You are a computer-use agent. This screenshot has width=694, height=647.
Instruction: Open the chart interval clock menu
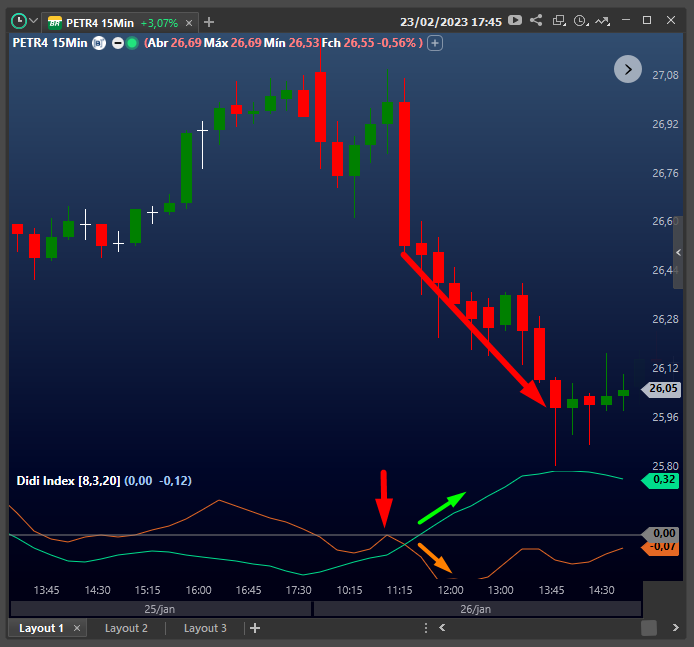tap(581, 21)
